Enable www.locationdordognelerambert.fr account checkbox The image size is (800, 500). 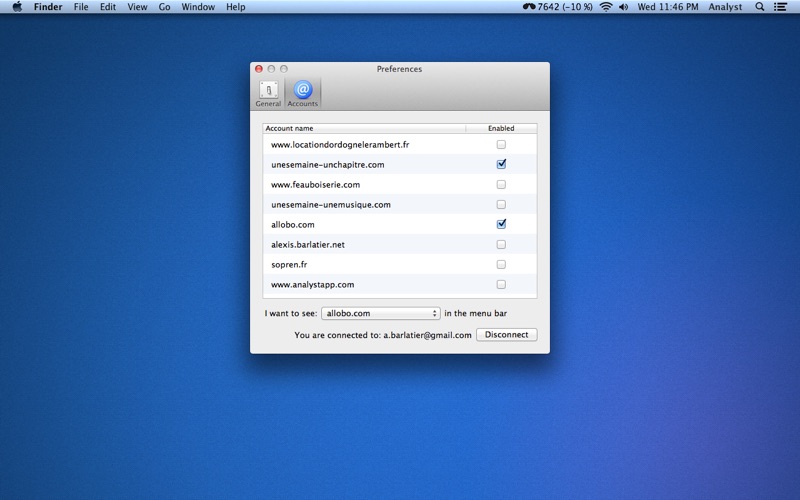coord(501,144)
